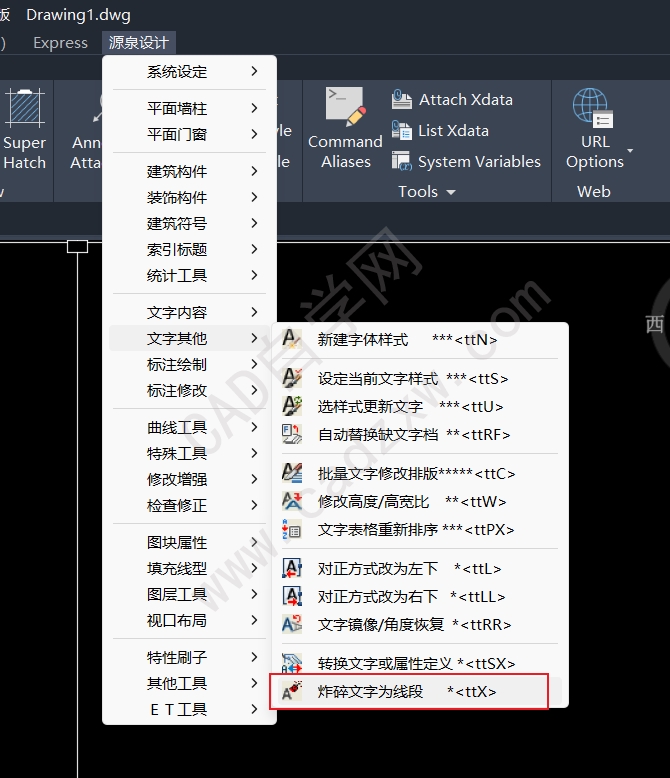The image size is (670, 778).
Task: Expand the 平面门窗 submenu arrow
Action: pyautogui.click(x=254, y=134)
